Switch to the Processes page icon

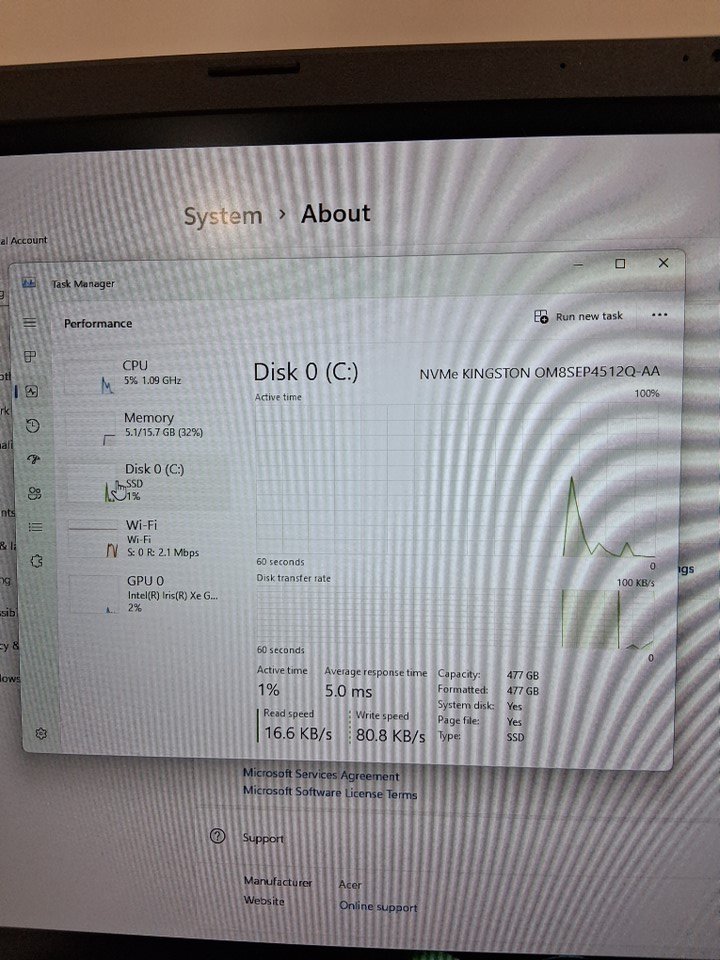[x=31, y=356]
